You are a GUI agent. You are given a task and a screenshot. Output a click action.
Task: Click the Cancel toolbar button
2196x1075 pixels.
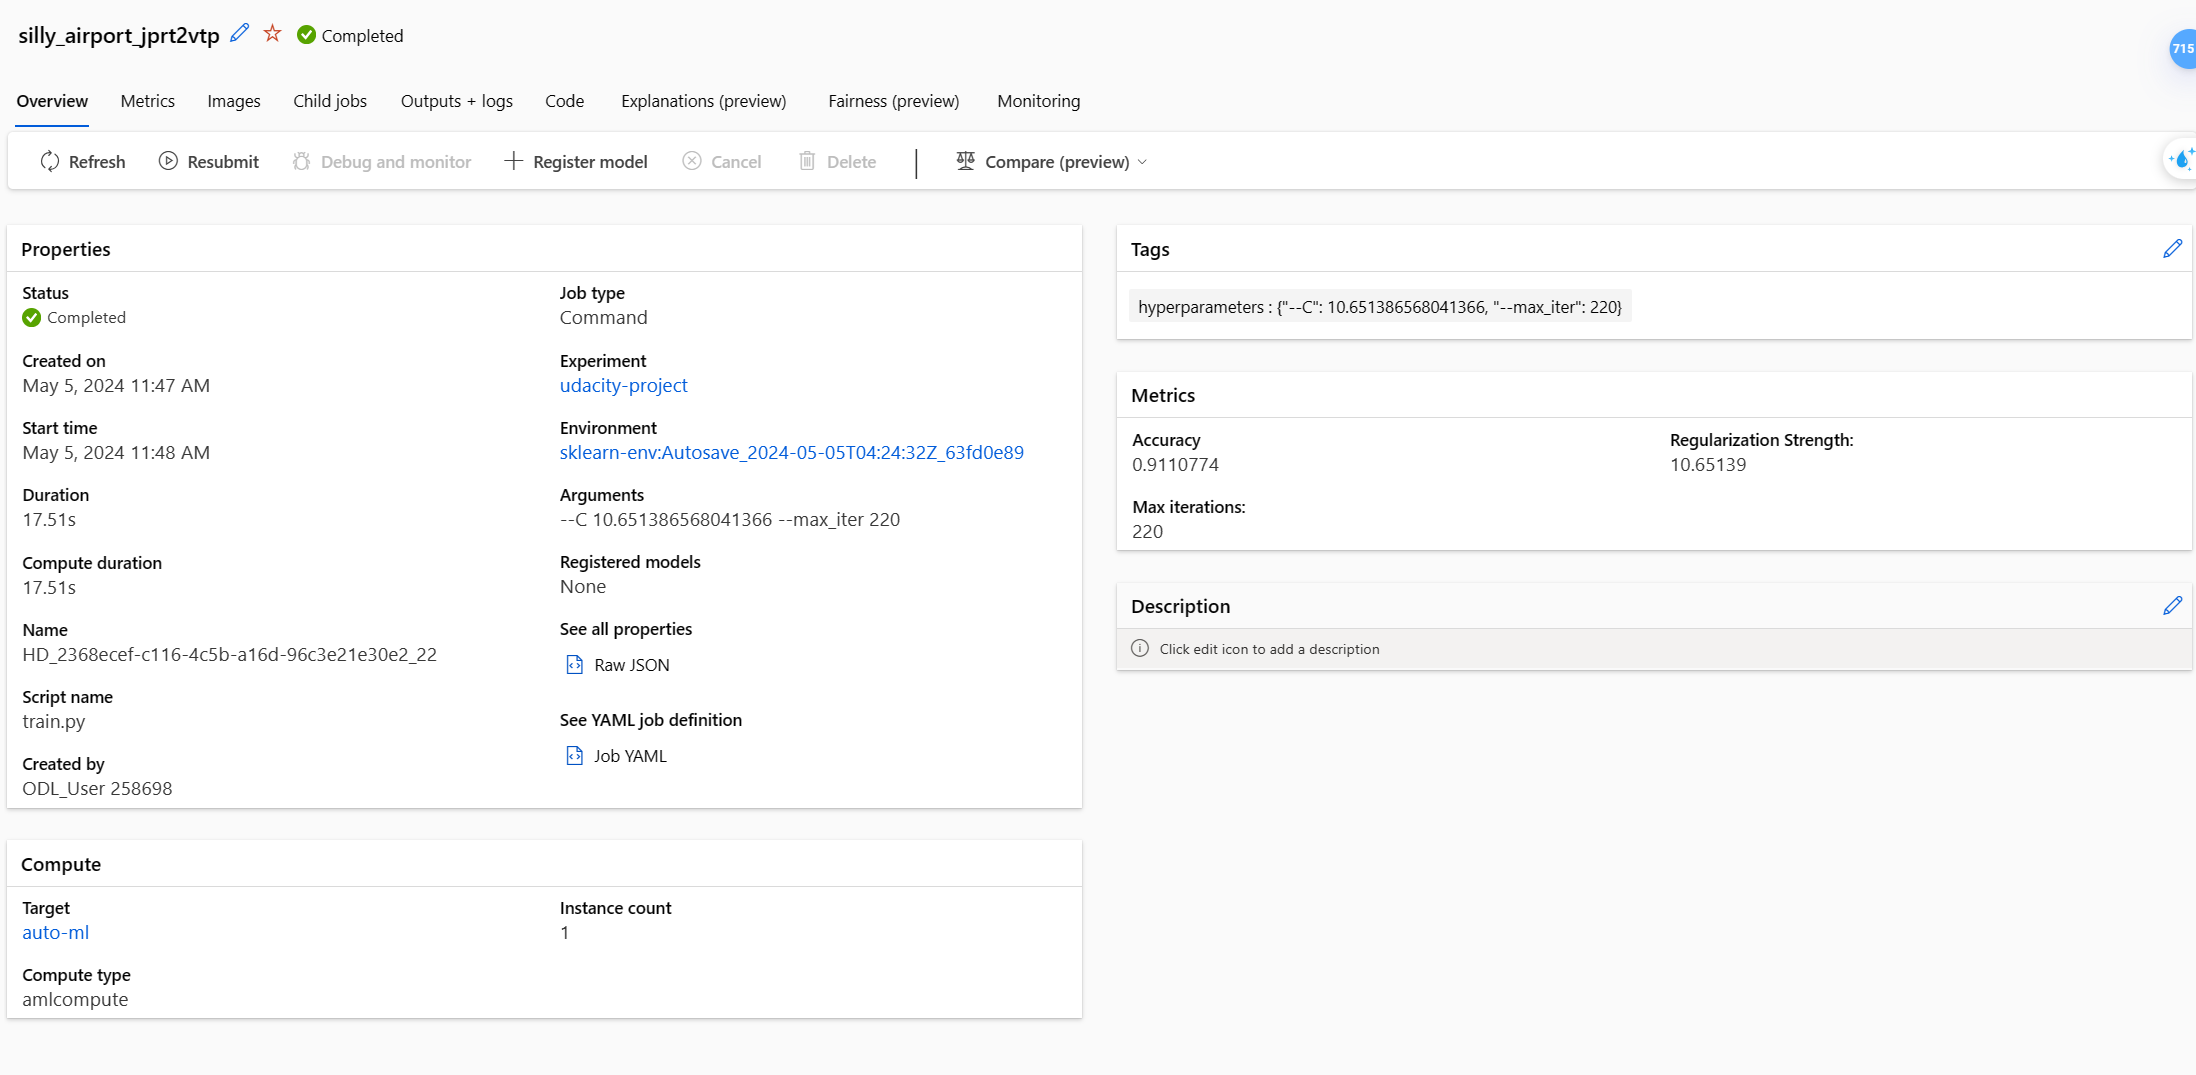pyautogui.click(x=721, y=161)
